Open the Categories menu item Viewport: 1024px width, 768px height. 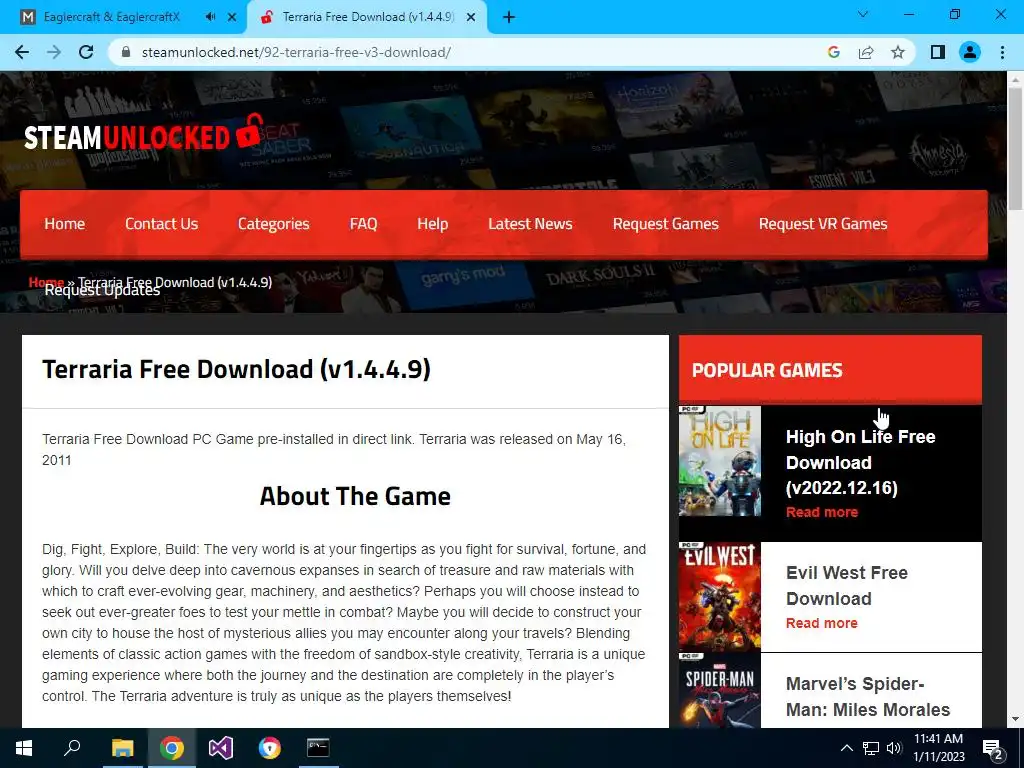(x=274, y=224)
